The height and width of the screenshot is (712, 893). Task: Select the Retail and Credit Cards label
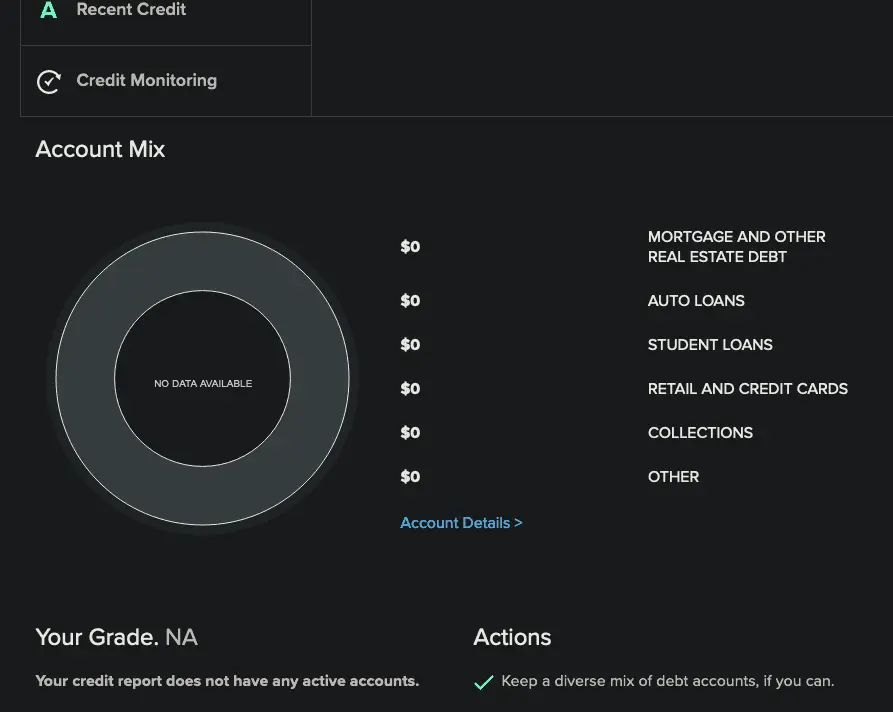coord(747,389)
